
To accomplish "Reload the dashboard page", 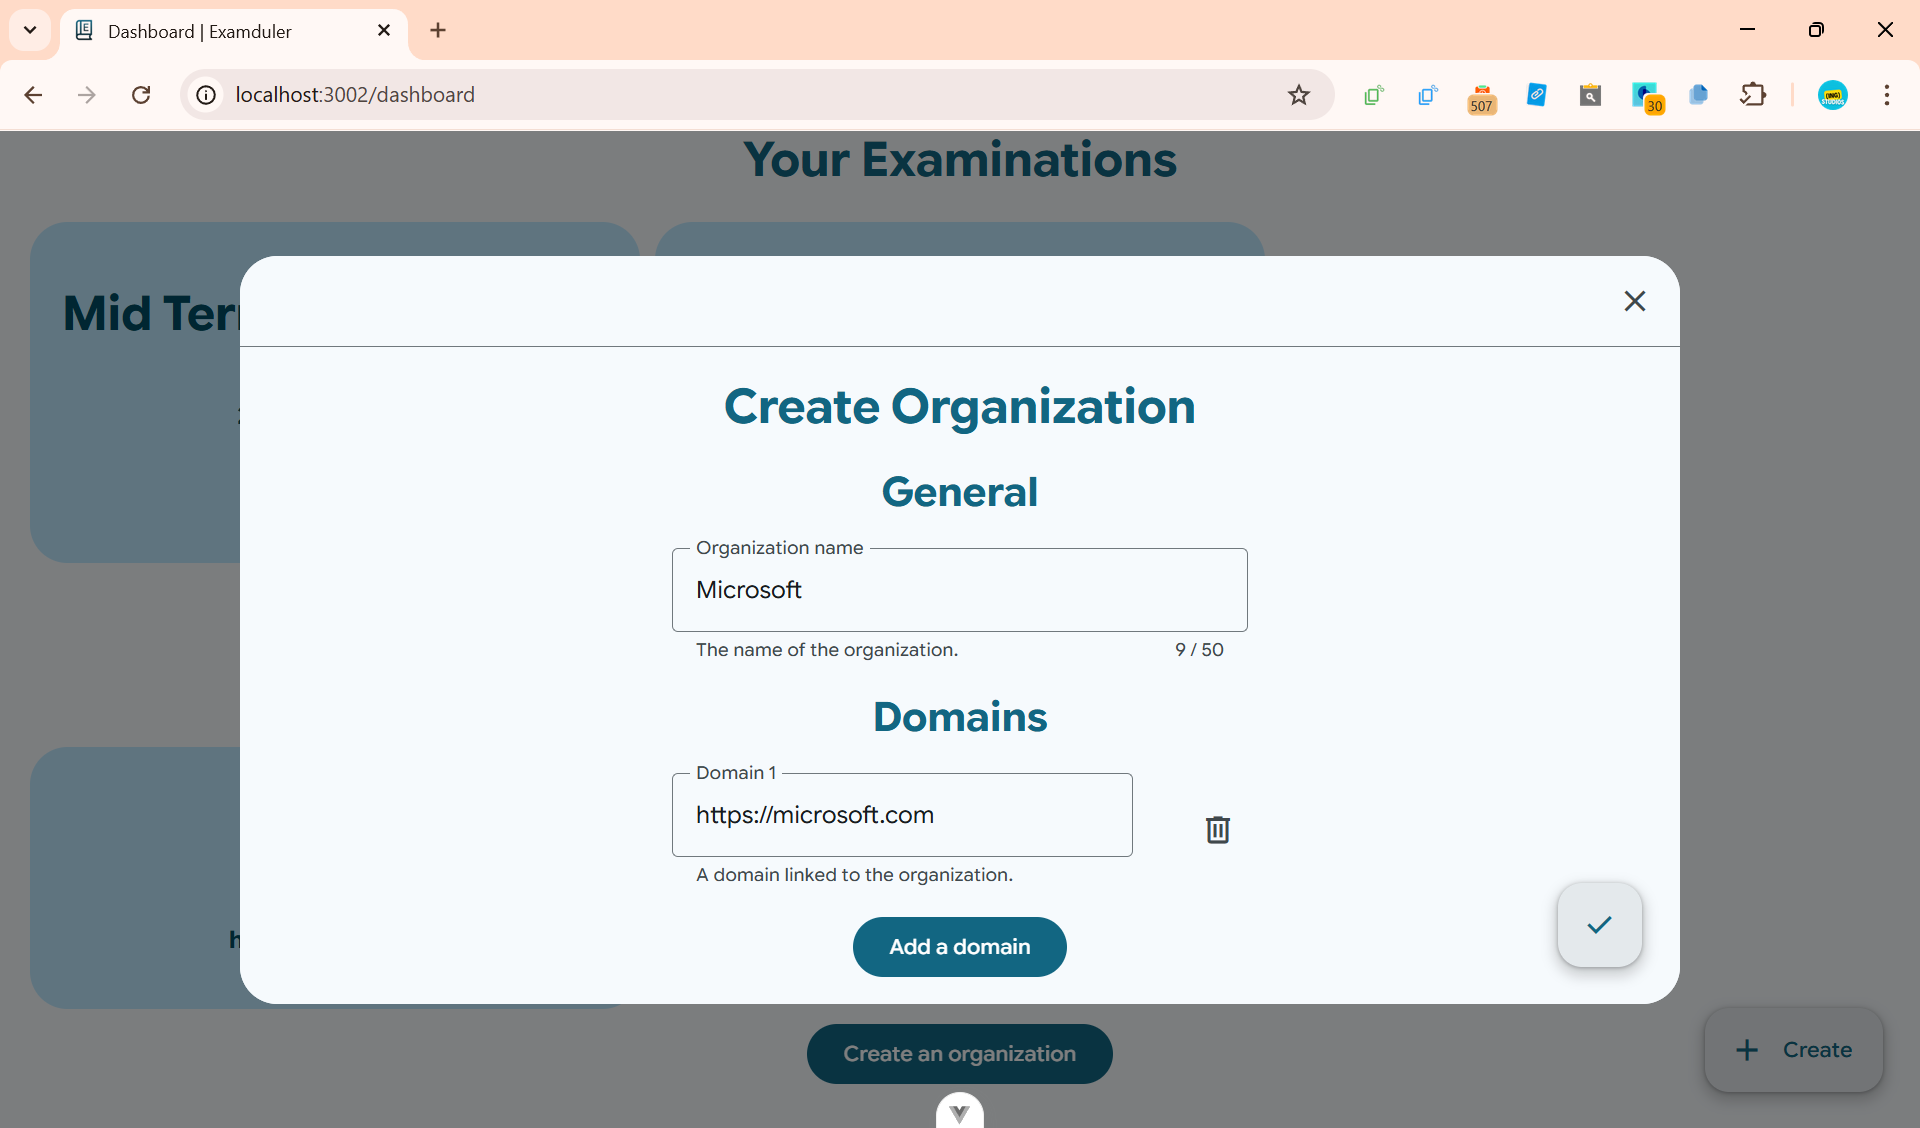I will click(141, 95).
